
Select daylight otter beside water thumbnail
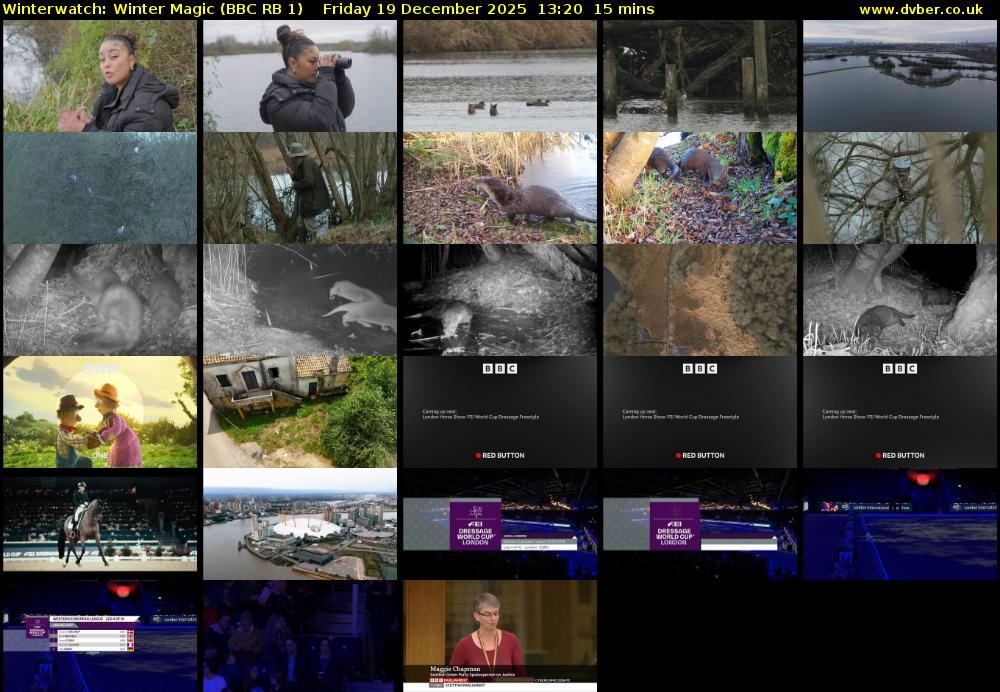point(500,188)
